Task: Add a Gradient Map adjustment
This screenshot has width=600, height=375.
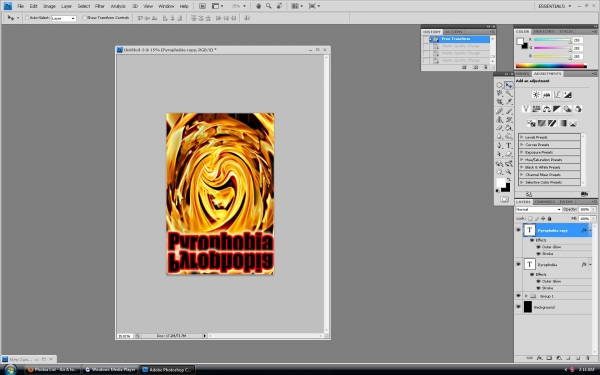Action: coord(562,123)
